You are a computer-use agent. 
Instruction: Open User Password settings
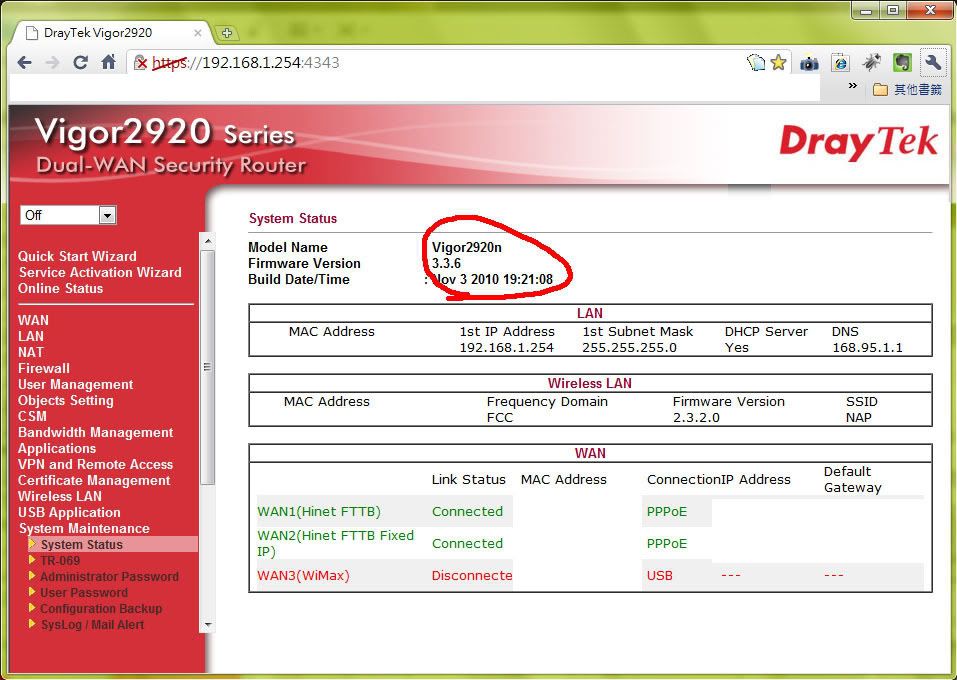pyautogui.click(x=84, y=592)
